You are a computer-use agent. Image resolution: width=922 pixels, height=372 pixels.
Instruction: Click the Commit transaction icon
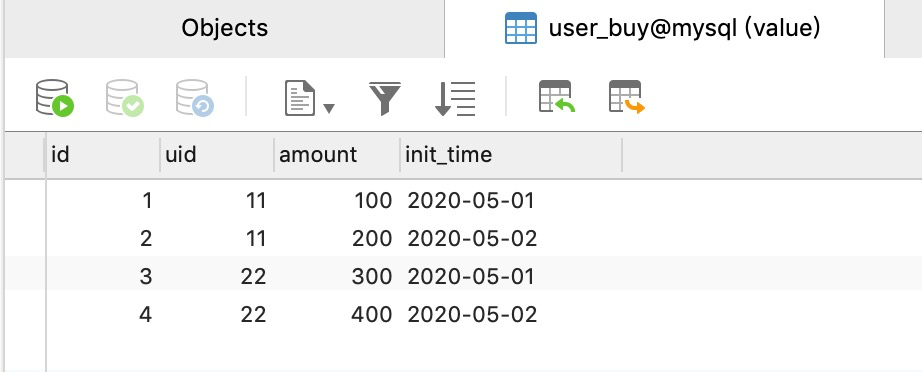tap(125, 98)
